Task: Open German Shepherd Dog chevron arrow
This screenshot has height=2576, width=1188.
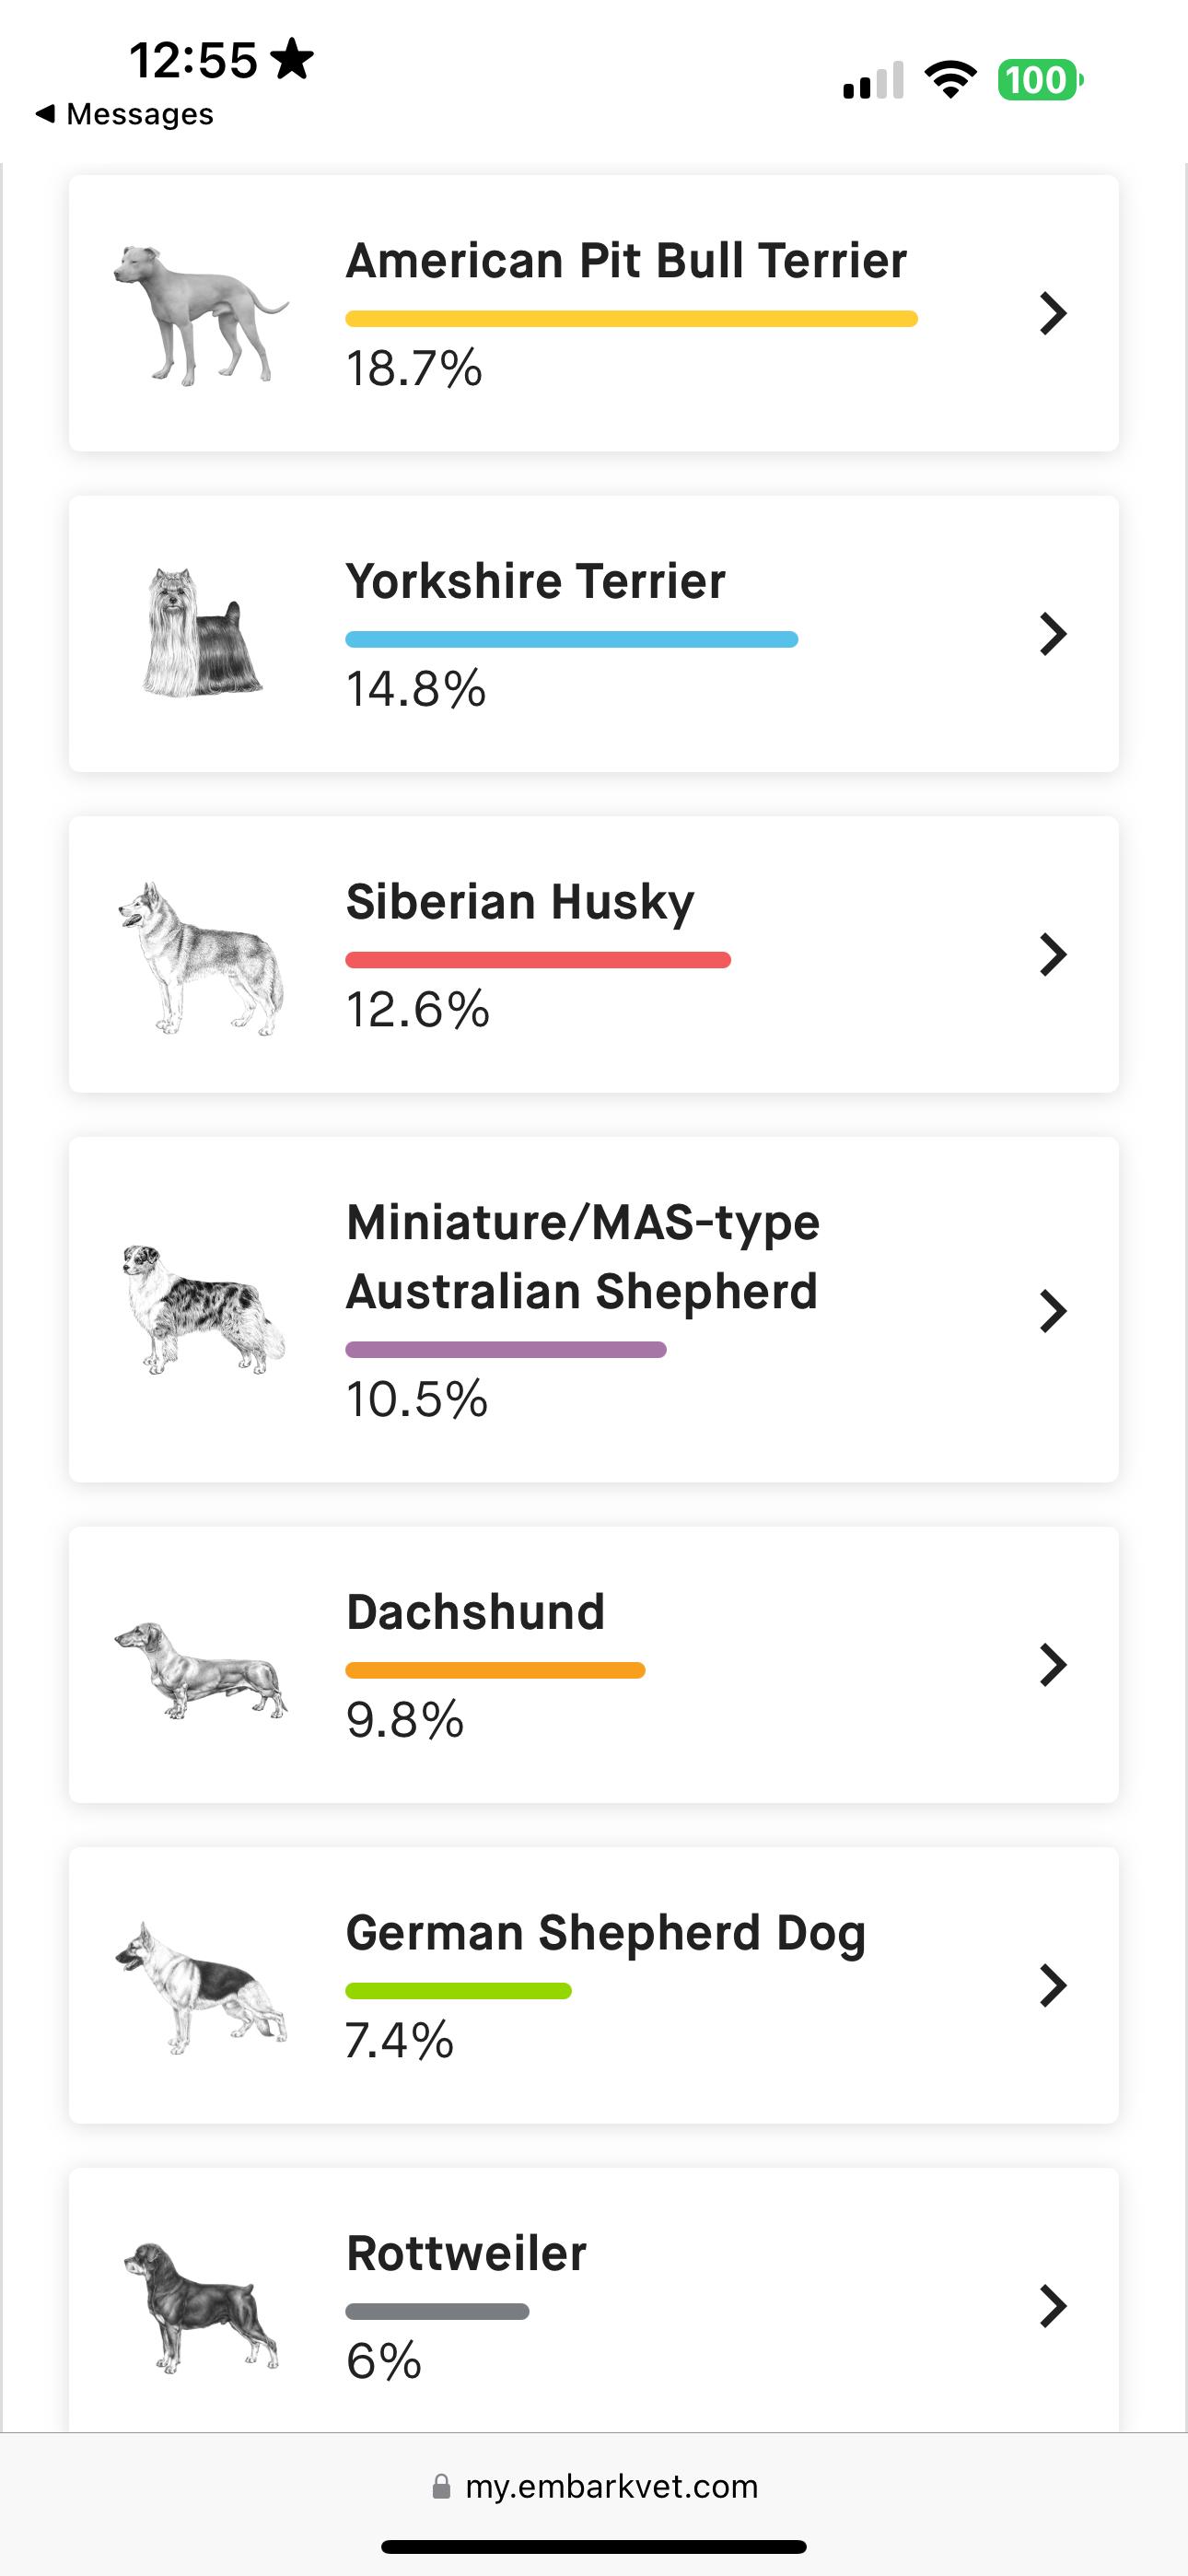Action: click(x=1053, y=1986)
